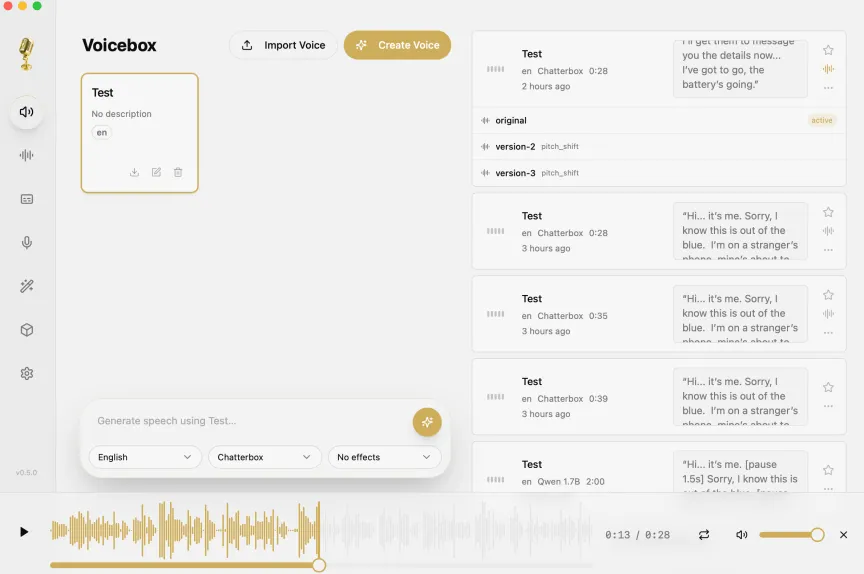Click the '0:13 / 0:28' time readout

(x=638, y=535)
